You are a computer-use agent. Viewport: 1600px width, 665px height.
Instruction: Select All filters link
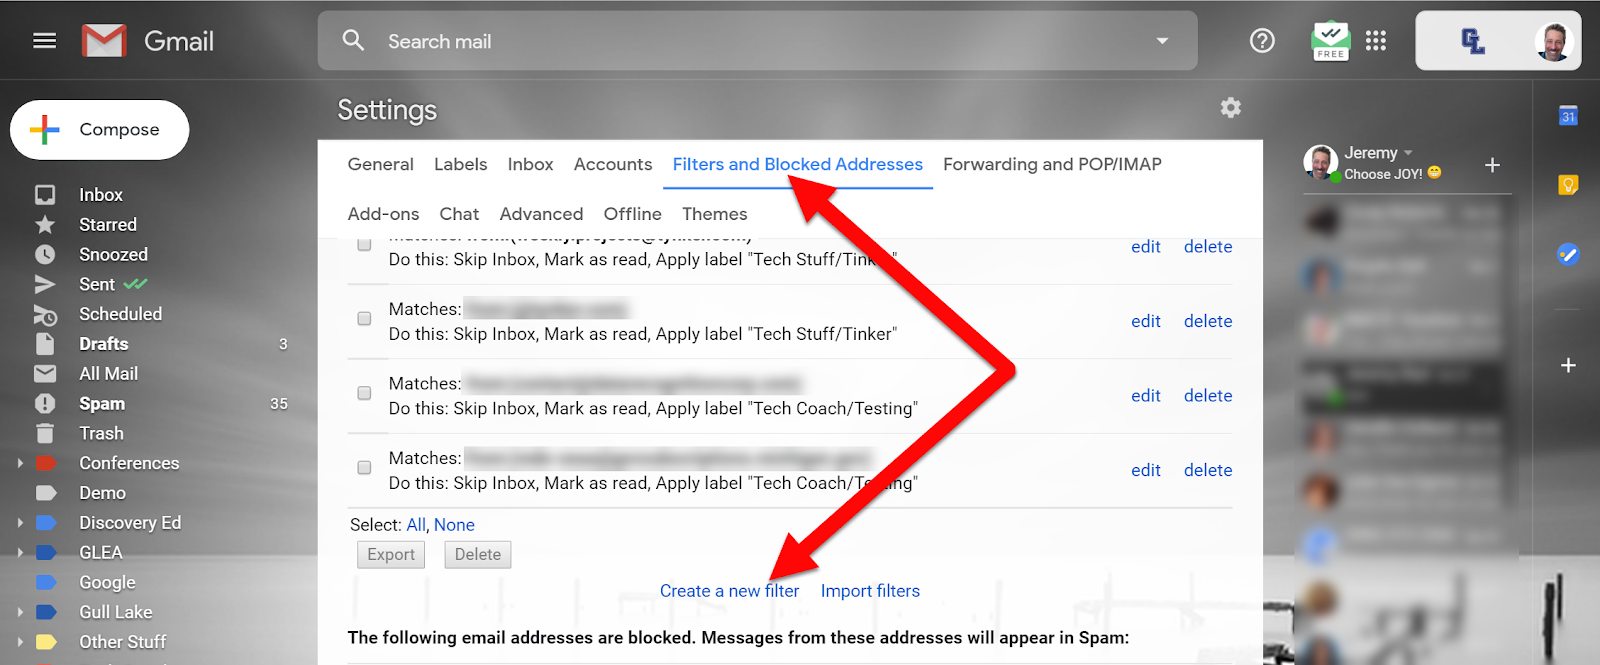coord(416,525)
